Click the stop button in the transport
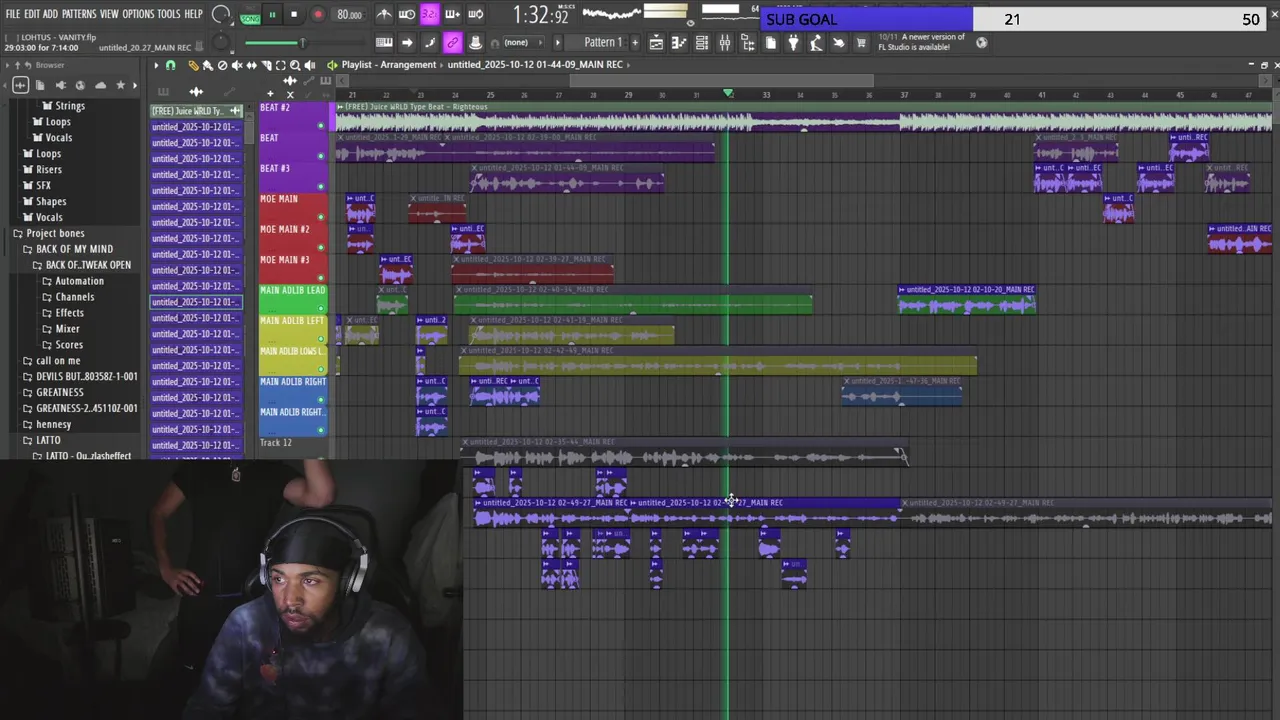 pyautogui.click(x=294, y=15)
